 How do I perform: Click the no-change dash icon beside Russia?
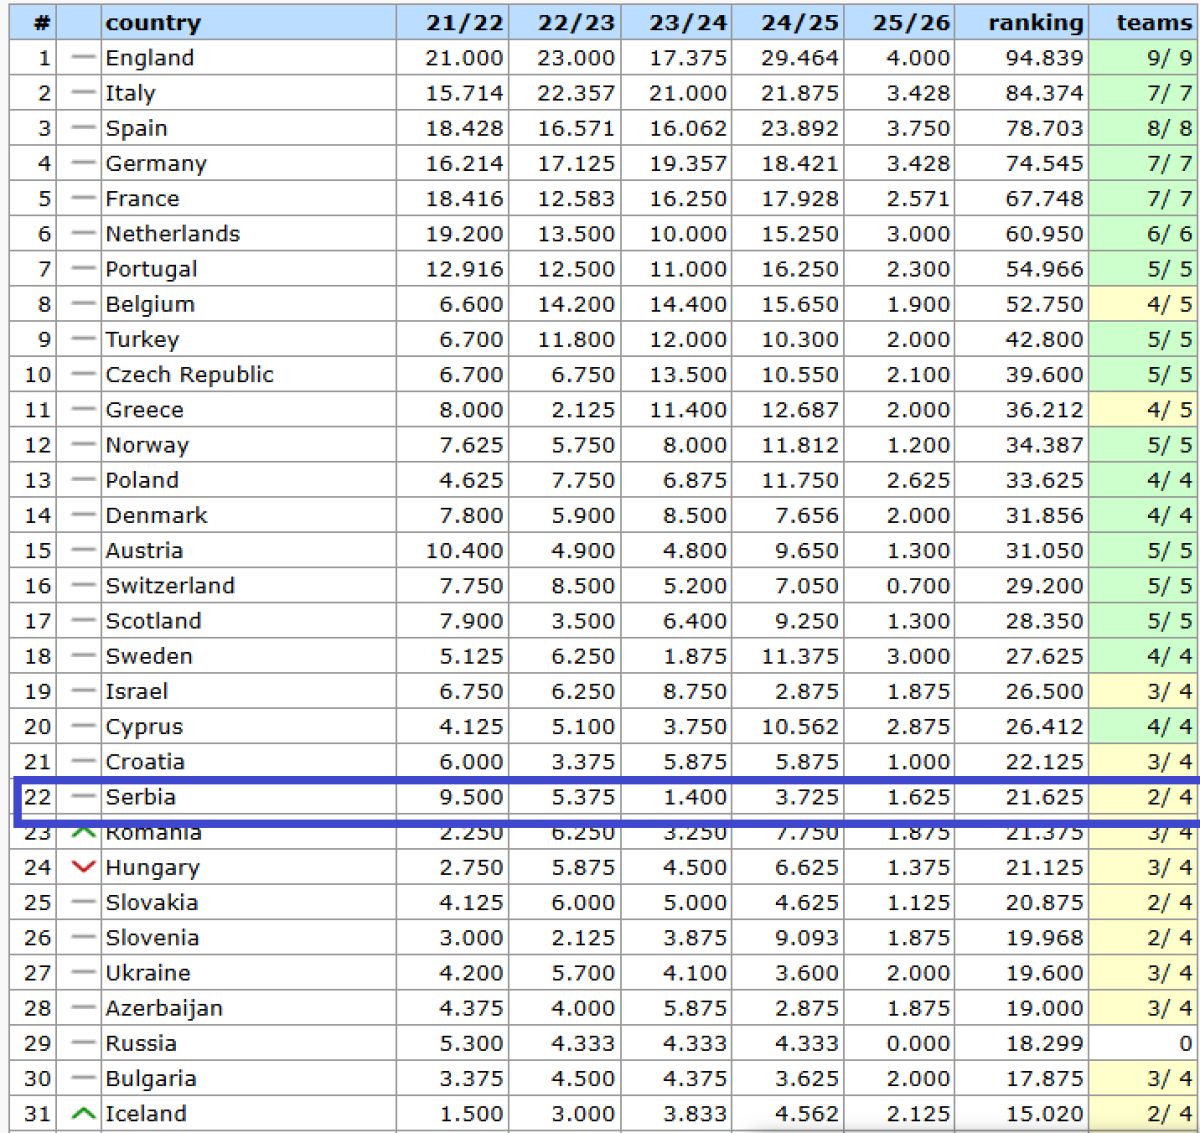click(x=84, y=1043)
